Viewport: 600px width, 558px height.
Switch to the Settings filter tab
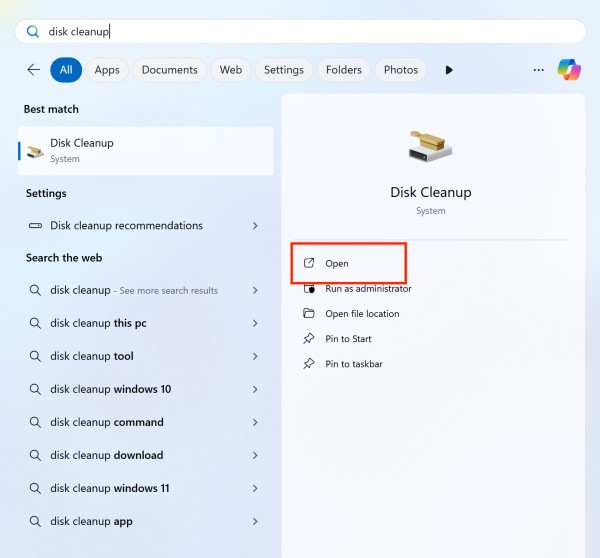[284, 70]
